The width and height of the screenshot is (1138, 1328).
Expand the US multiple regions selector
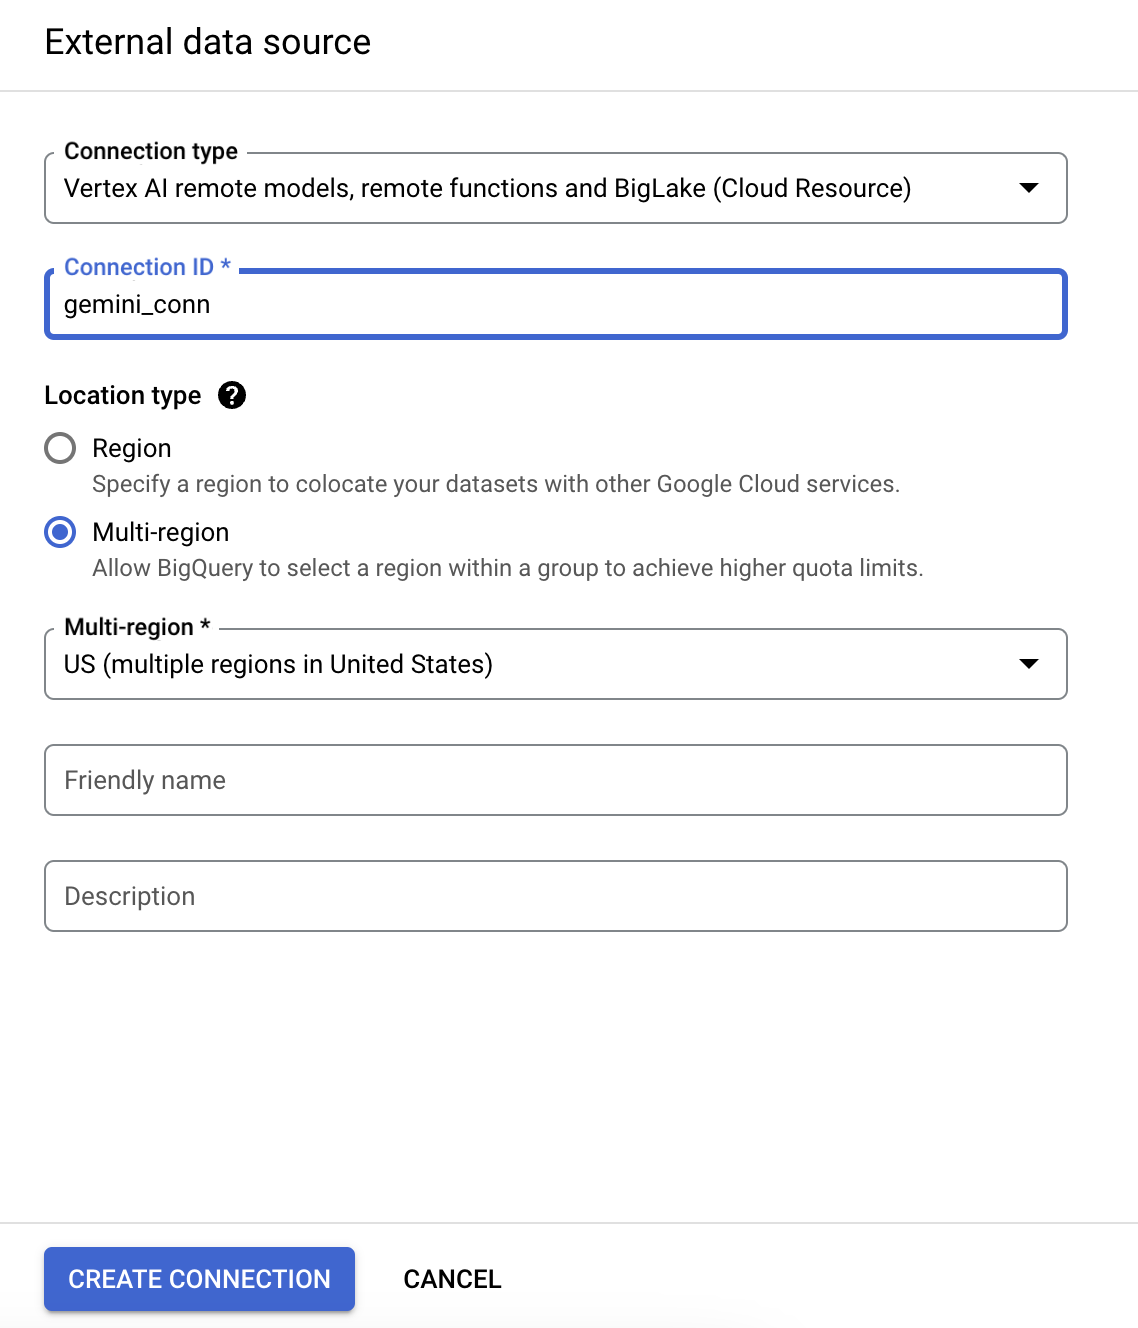[x=540, y=664]
